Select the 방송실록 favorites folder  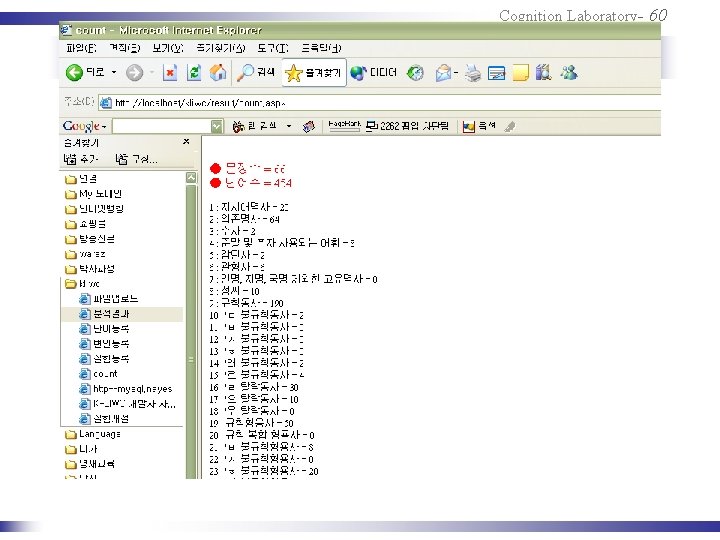pyautogui.click(x=90, y=239)
